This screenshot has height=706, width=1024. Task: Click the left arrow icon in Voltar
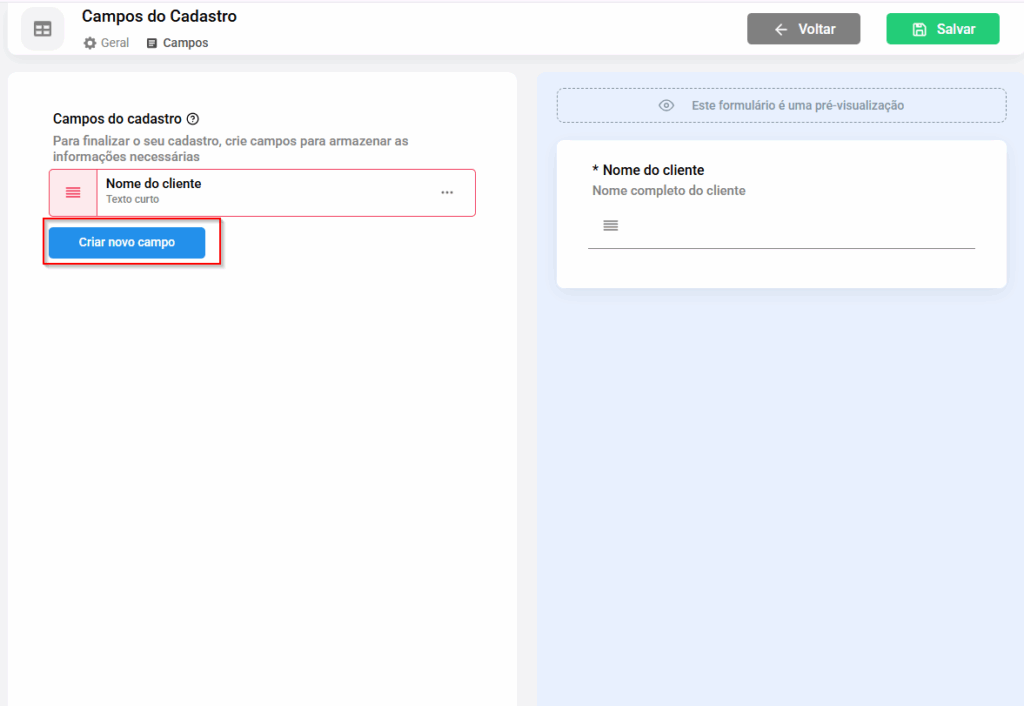[781, 30]
